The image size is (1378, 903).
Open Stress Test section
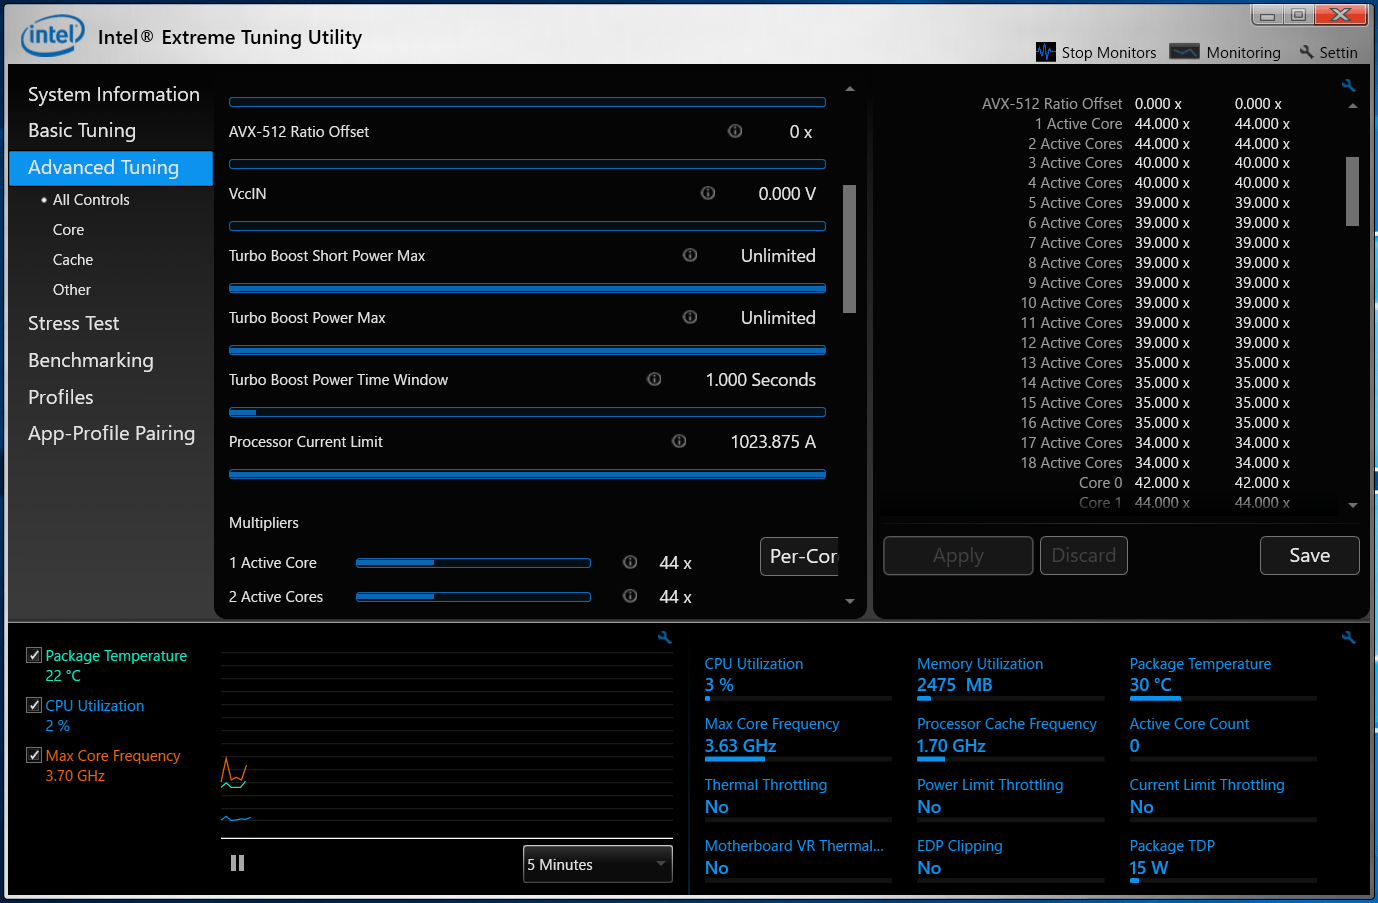74,323
